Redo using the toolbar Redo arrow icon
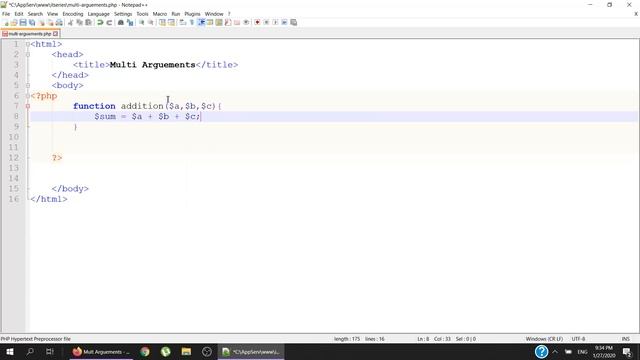This screenshot has height=360, width=640. [109, 22]
